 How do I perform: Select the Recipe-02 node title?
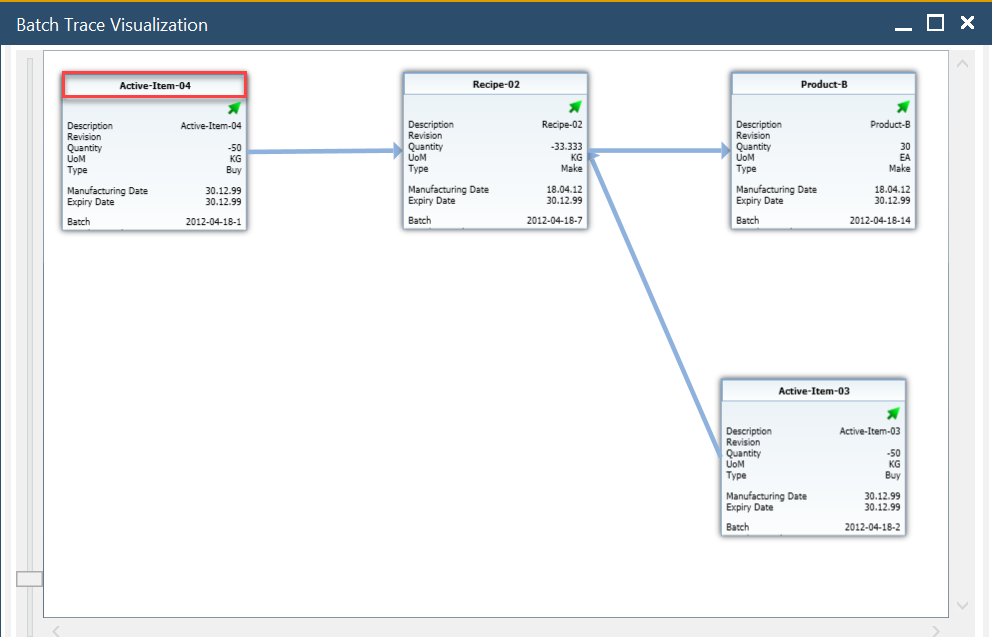point(496,85)
